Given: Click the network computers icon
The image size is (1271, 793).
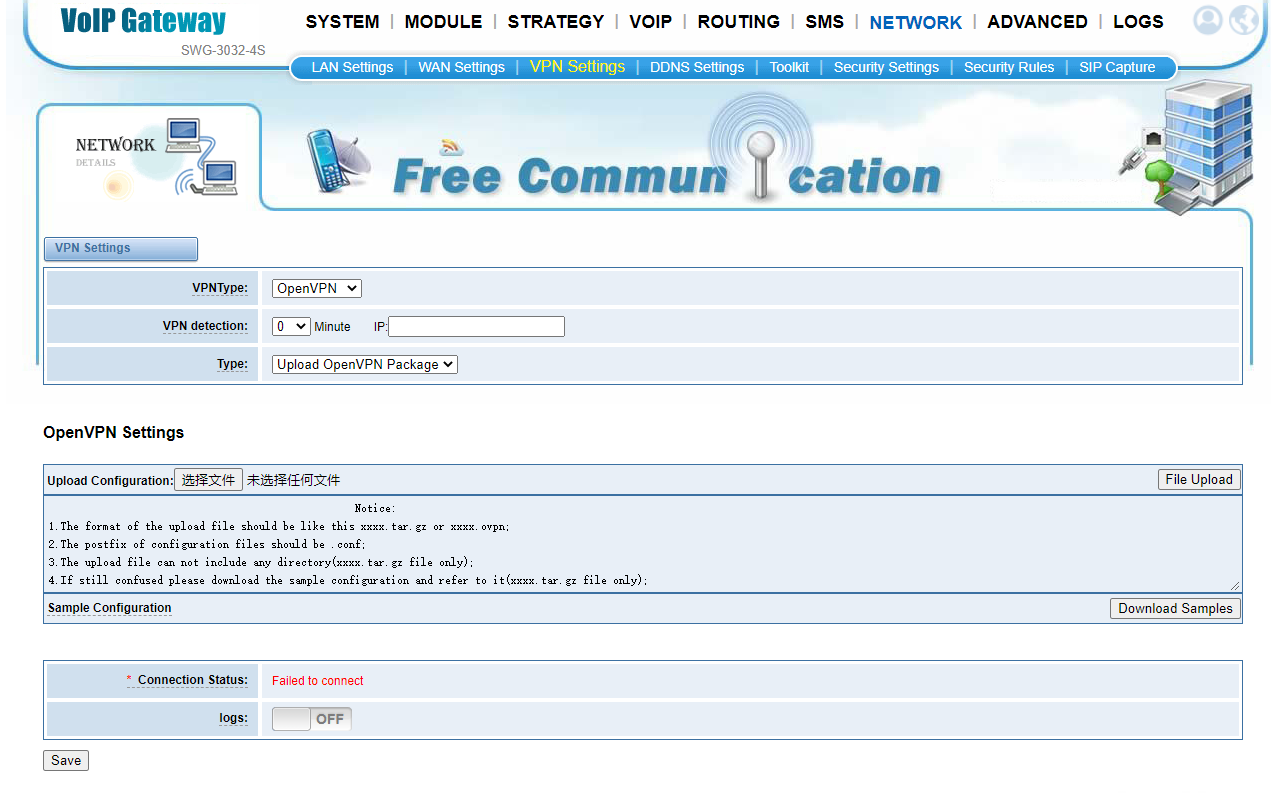Looking at the screenshot, I should click(x=201, y=157).
